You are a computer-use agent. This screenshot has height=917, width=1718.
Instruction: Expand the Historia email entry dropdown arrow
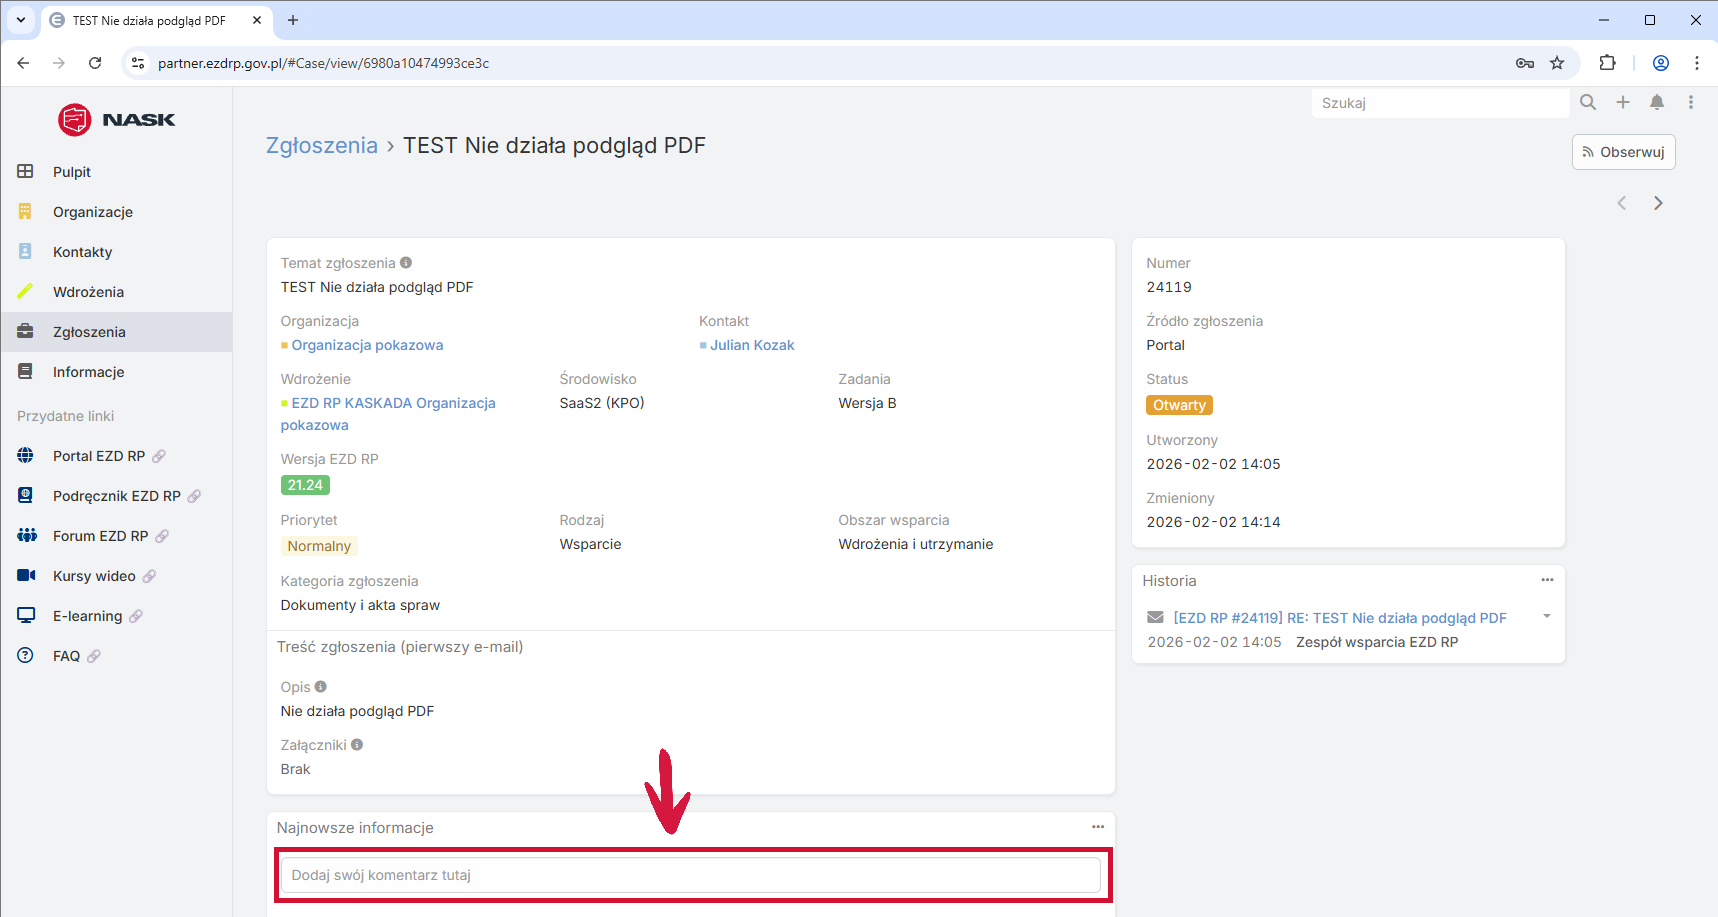tap(1547, 616)
